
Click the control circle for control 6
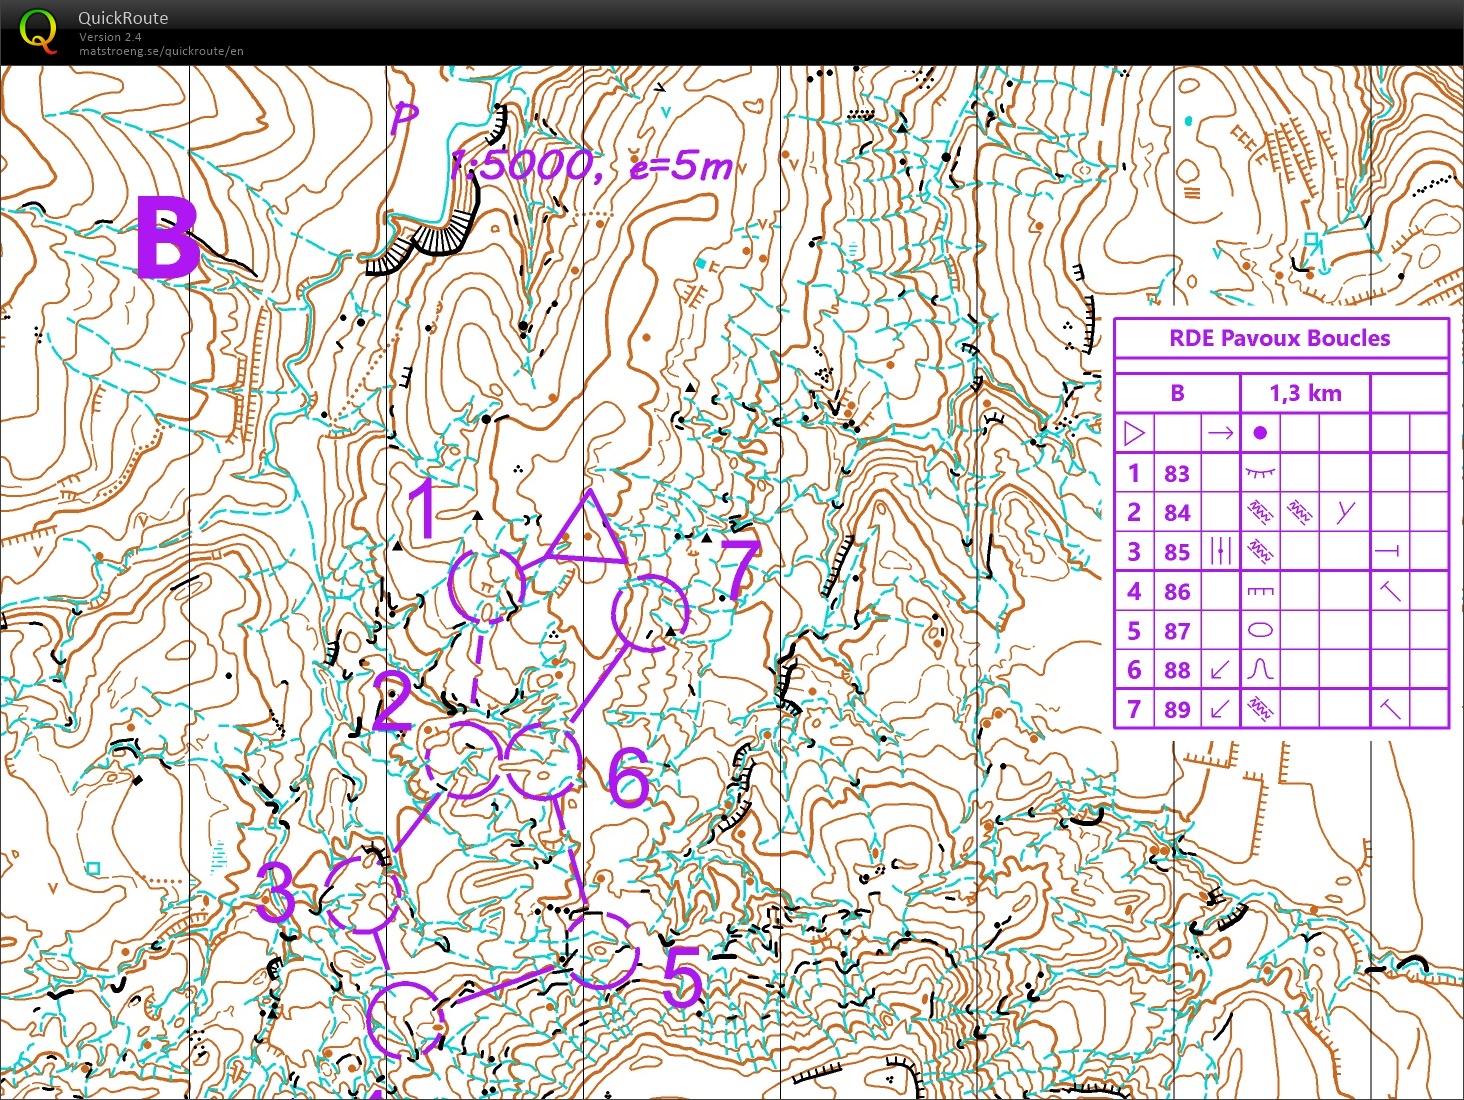point(542,761)
